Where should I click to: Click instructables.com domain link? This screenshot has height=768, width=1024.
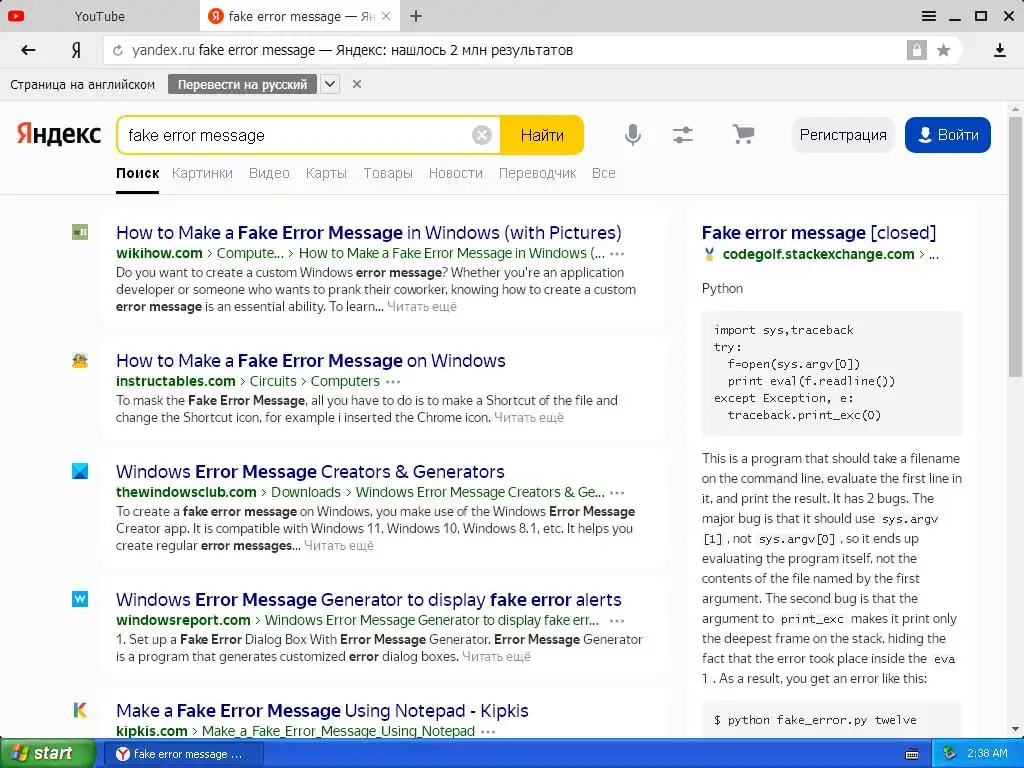[176, 381]
